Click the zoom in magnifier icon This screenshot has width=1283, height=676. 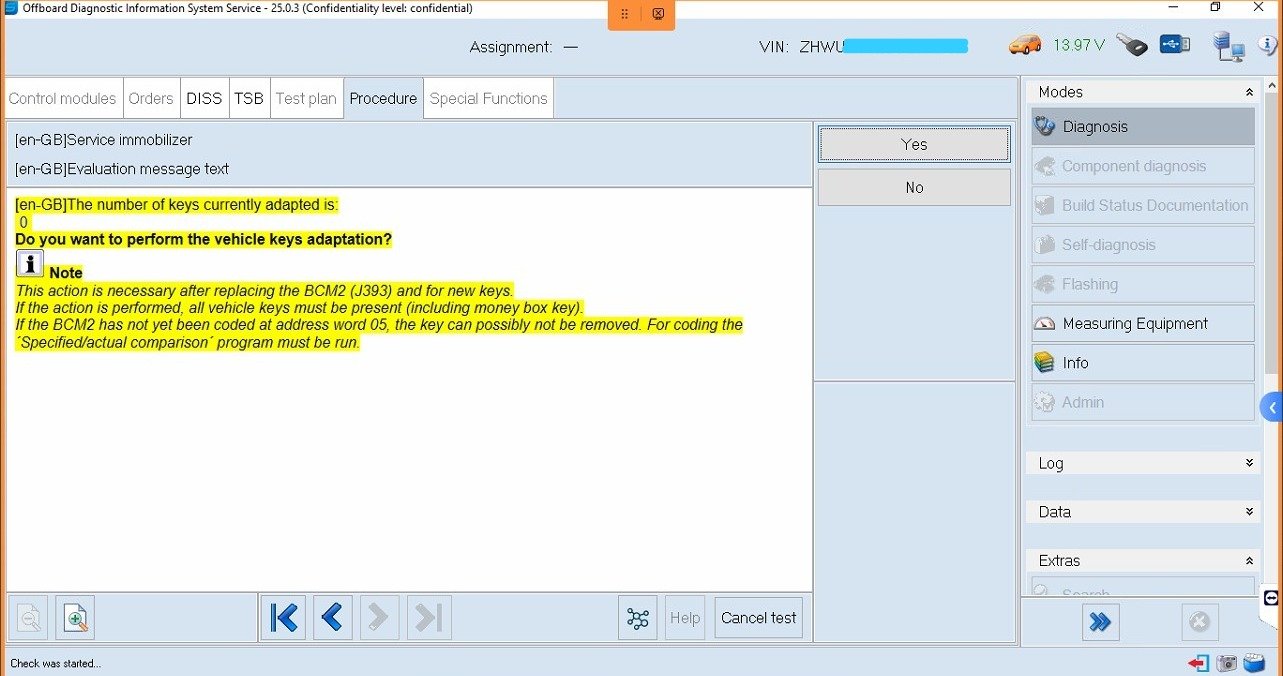pyautogui.click(x=75, y=619)
